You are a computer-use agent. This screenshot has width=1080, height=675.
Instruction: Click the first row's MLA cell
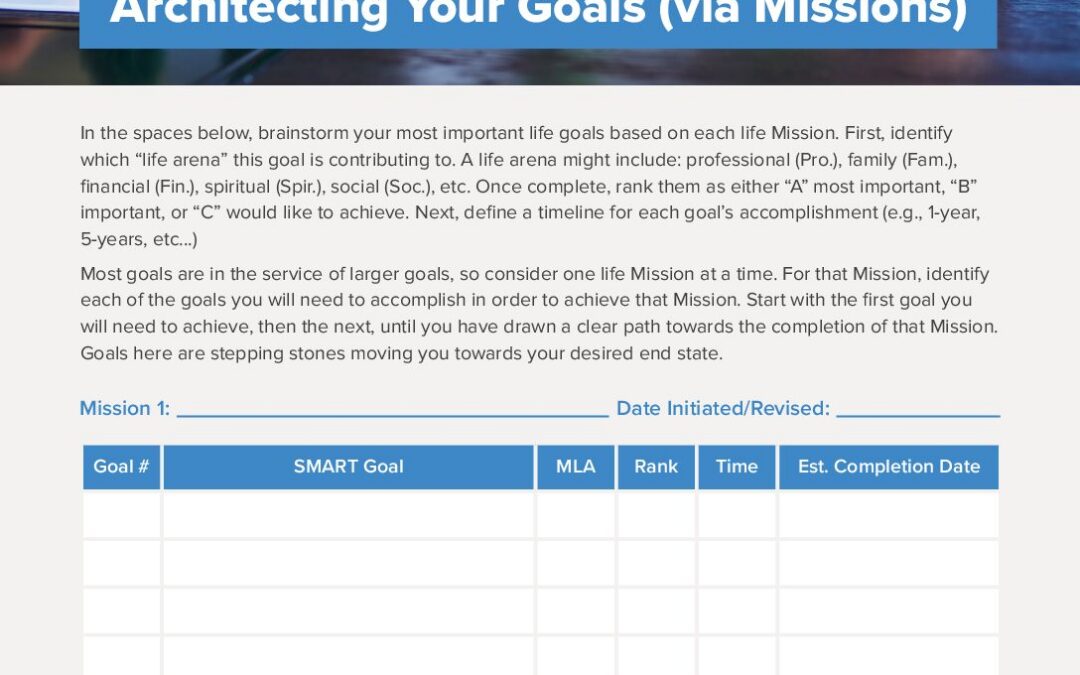pyautogui.click(x=575, y=515)
